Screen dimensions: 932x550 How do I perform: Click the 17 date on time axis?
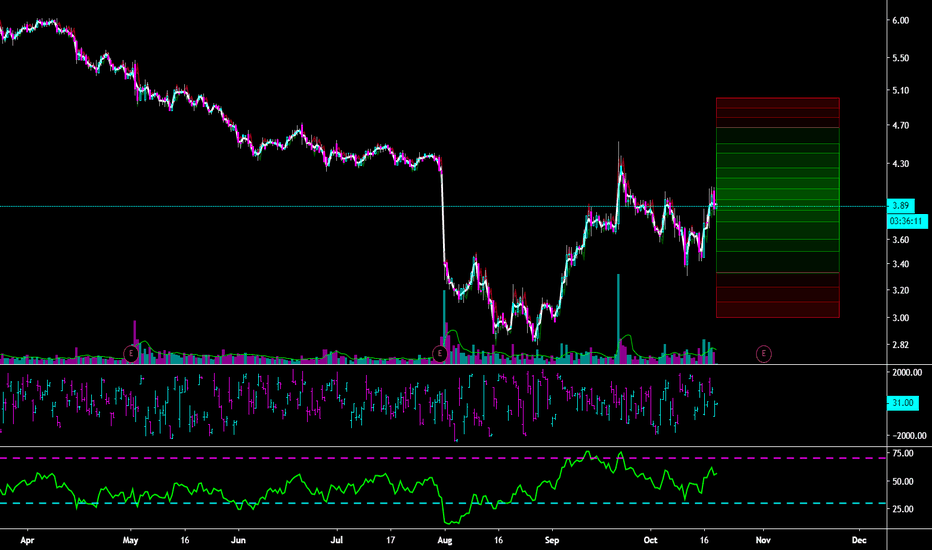pos(391,540)
